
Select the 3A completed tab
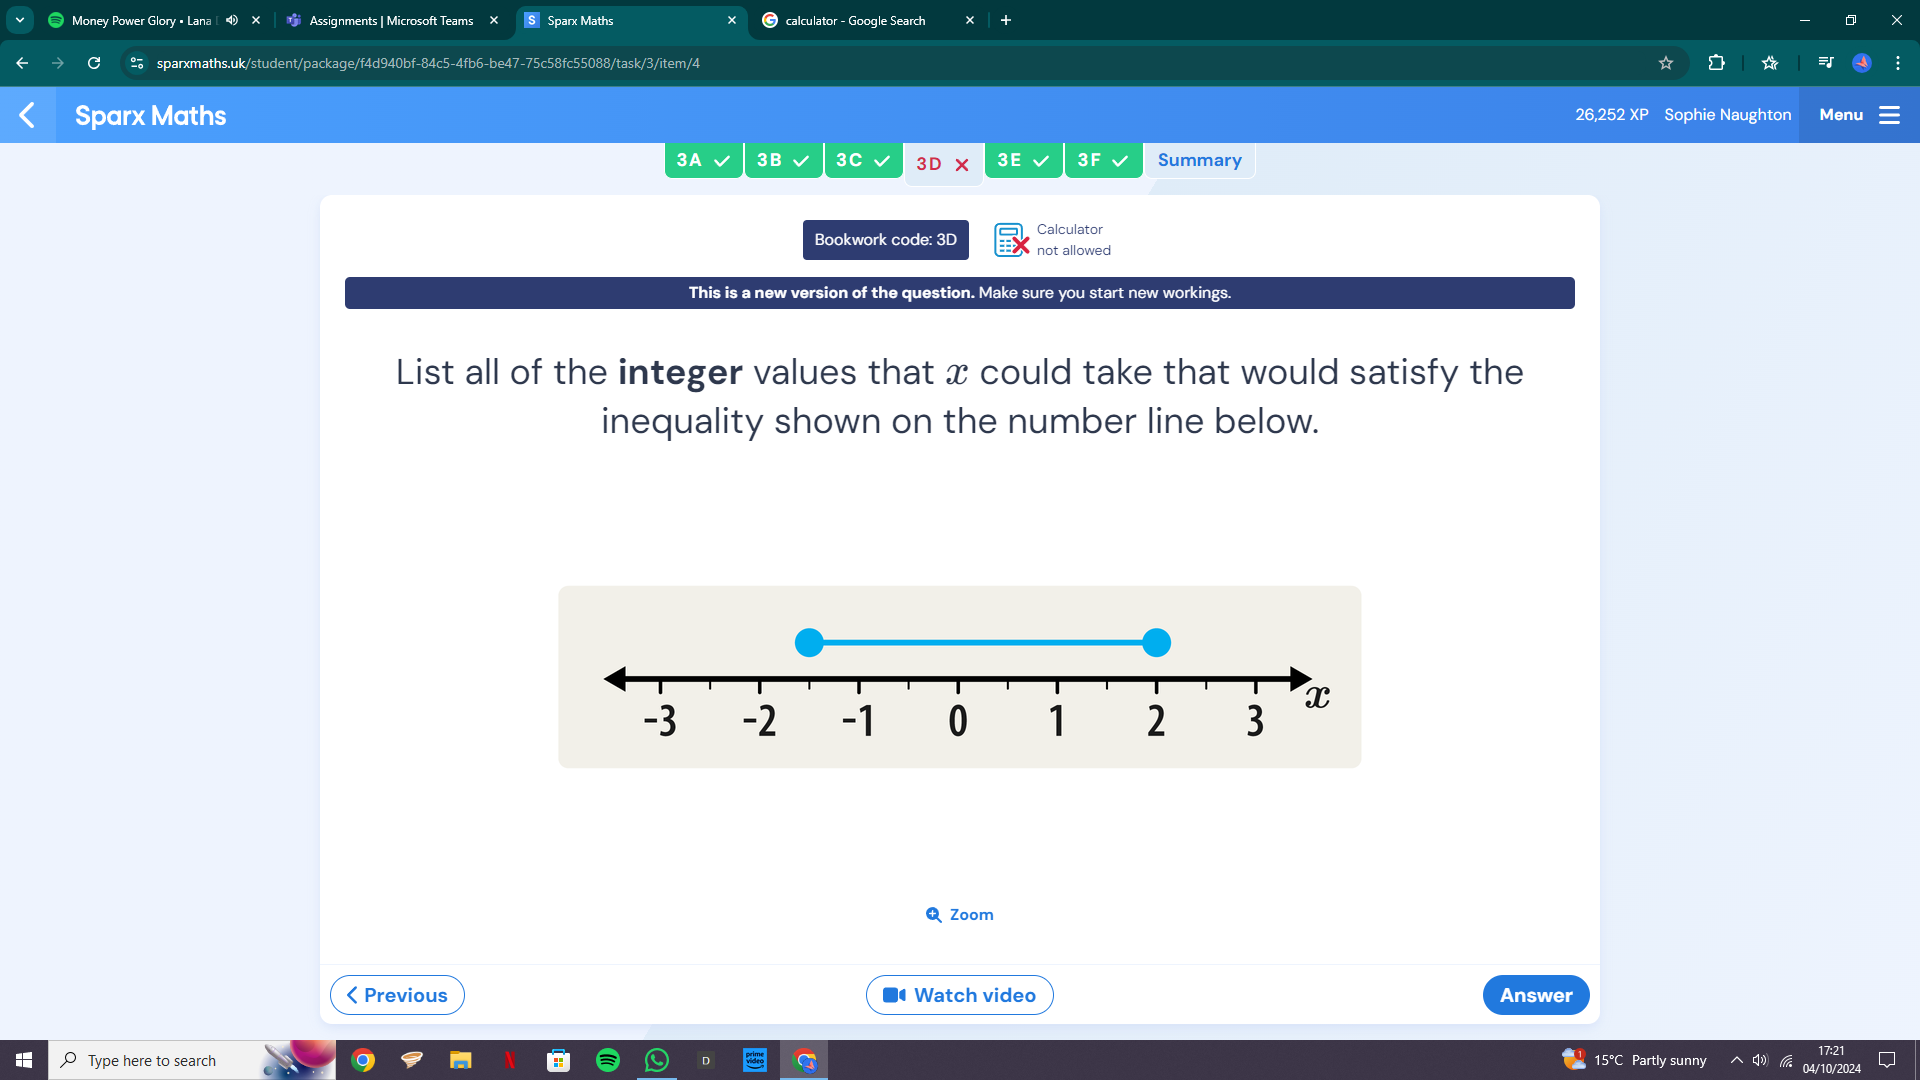click(x=704, y=160)
